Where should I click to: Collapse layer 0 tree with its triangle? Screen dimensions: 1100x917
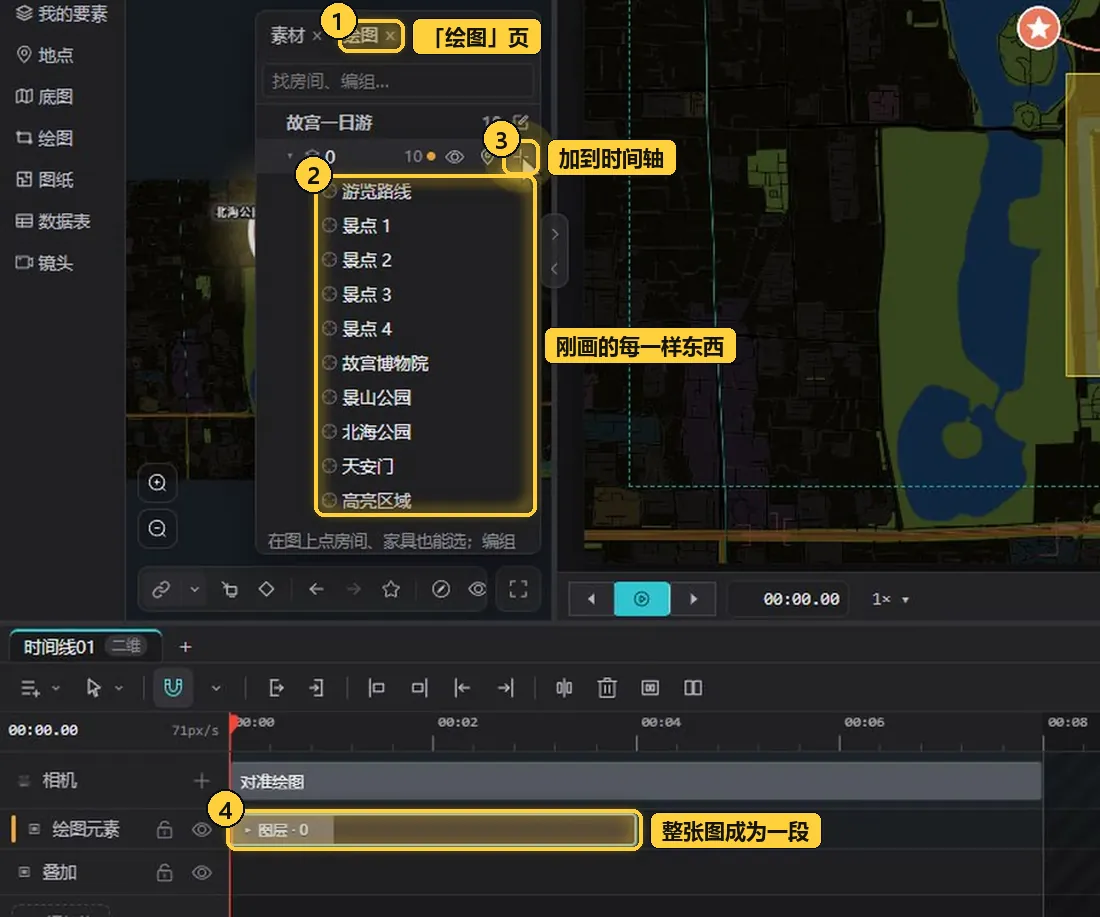point(290,156)
